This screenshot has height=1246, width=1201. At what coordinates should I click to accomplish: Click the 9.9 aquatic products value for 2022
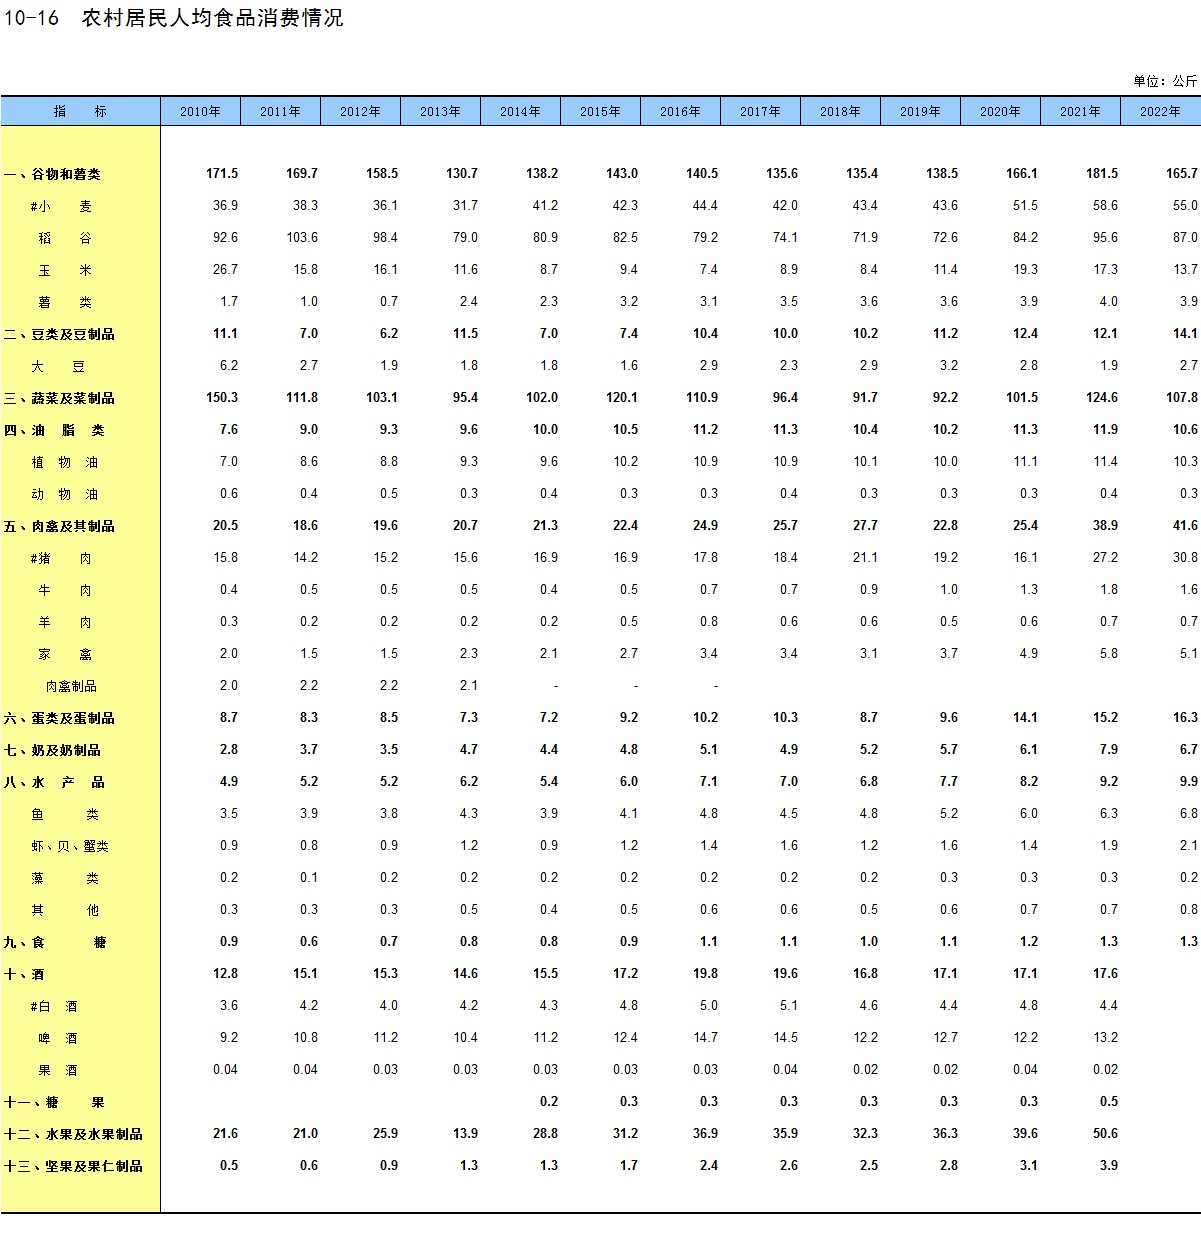1188,782
